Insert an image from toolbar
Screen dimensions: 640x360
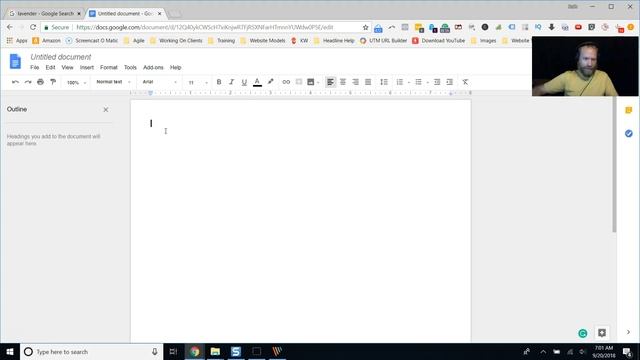click(x=311, y=82)
